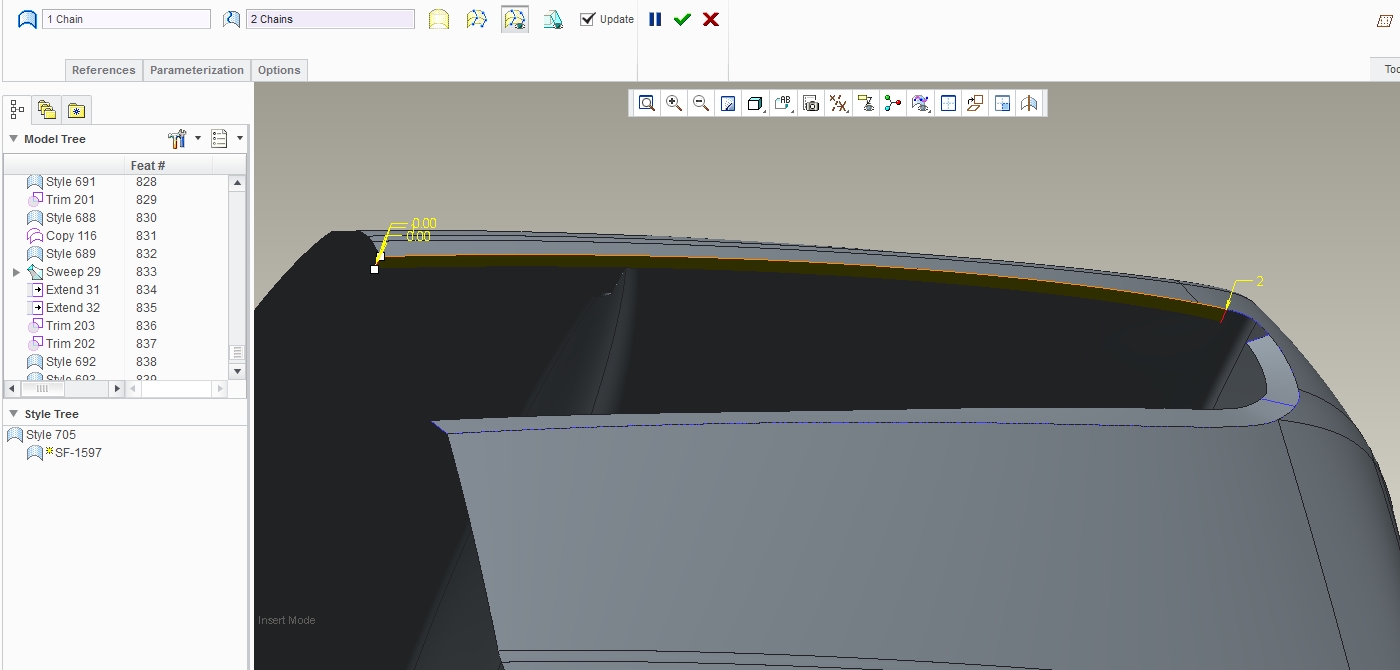Click the show all views icon
The image size is (1400, 670).
tap(1002, 103)
